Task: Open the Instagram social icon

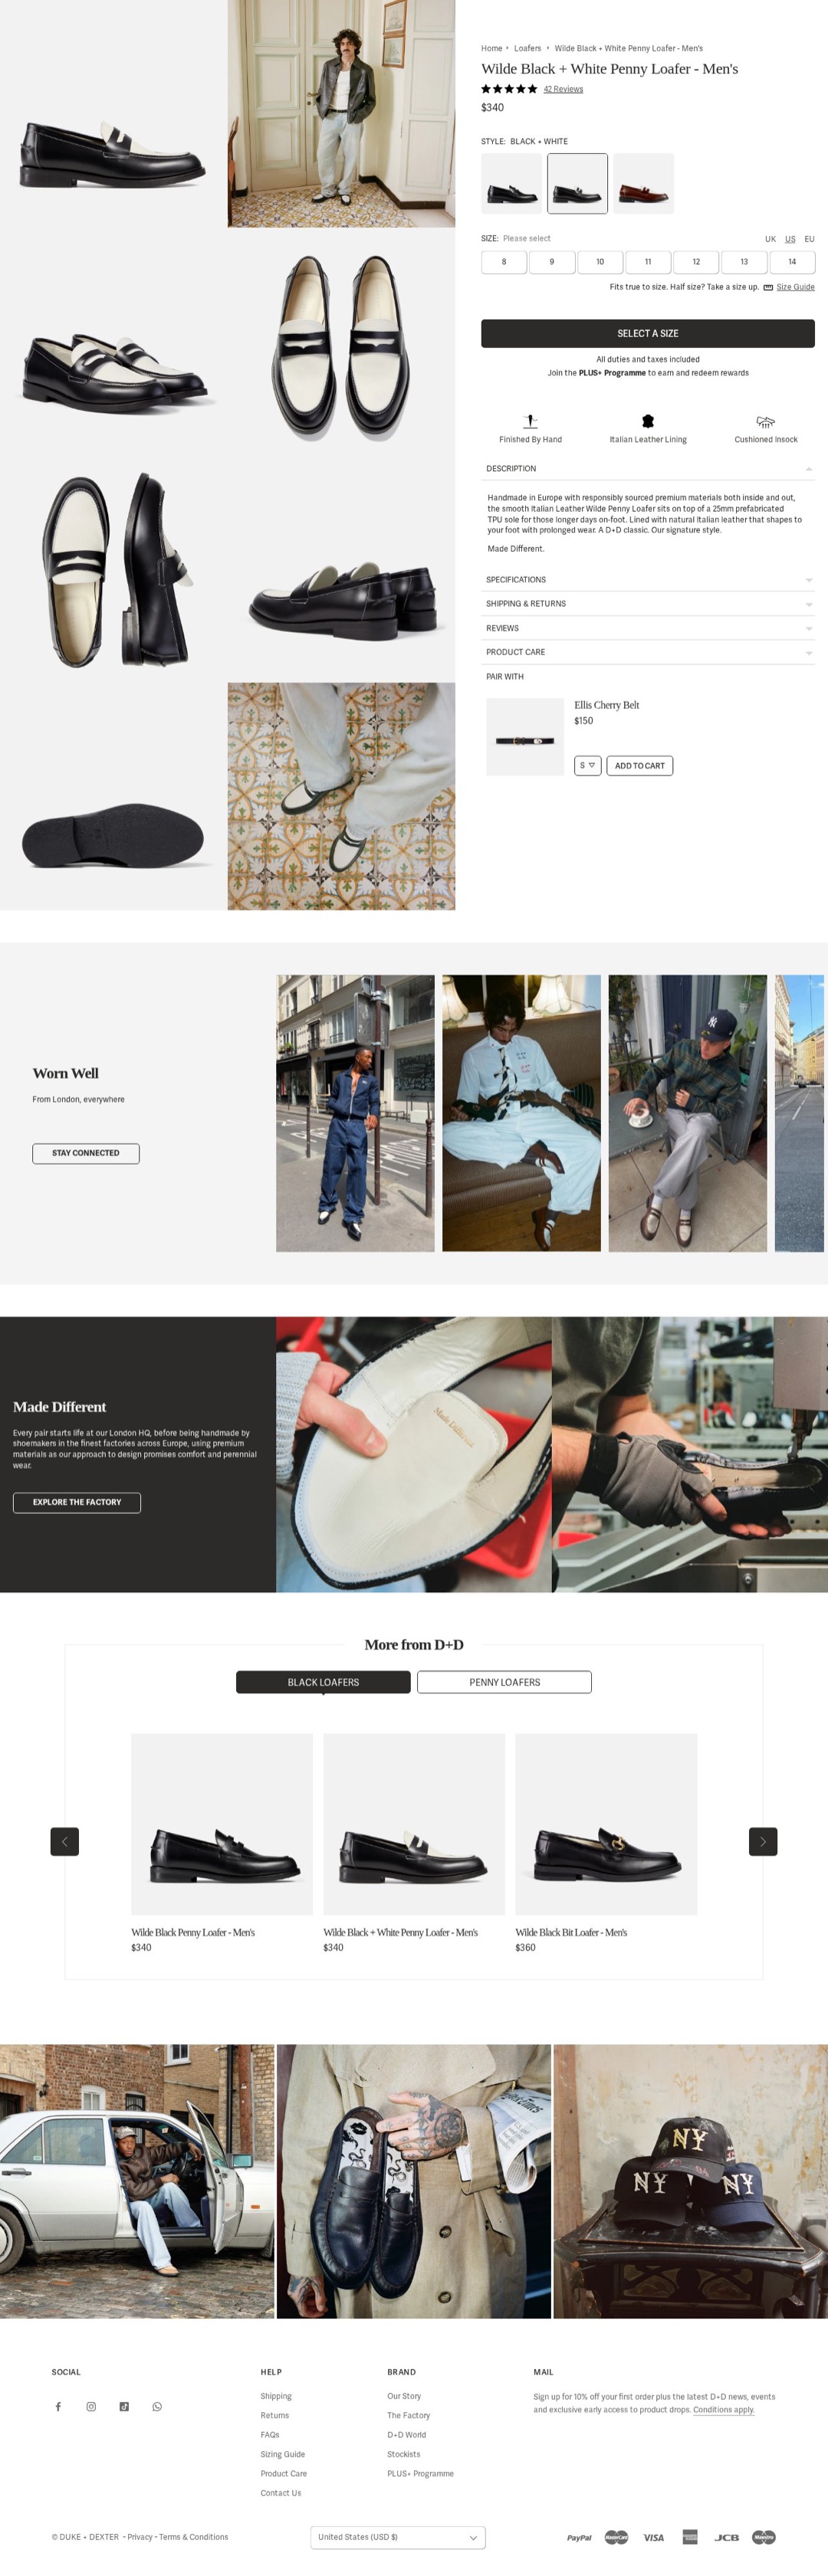Action: (x=91, y=2407)
